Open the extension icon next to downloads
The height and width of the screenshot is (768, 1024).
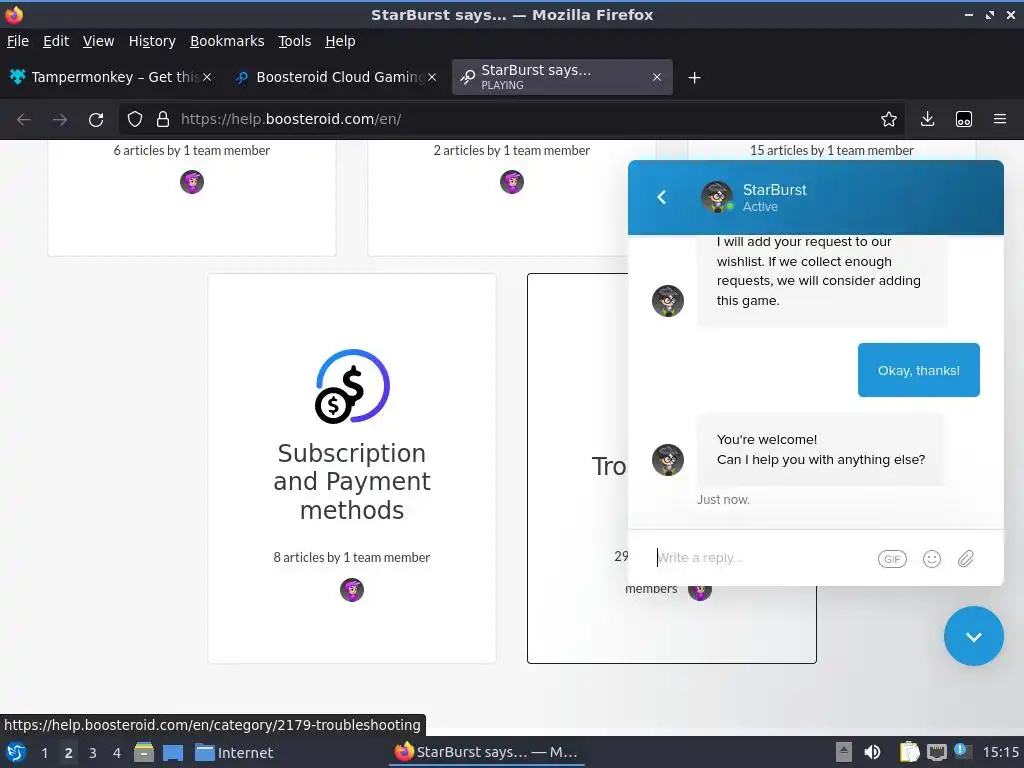(964, 120)
